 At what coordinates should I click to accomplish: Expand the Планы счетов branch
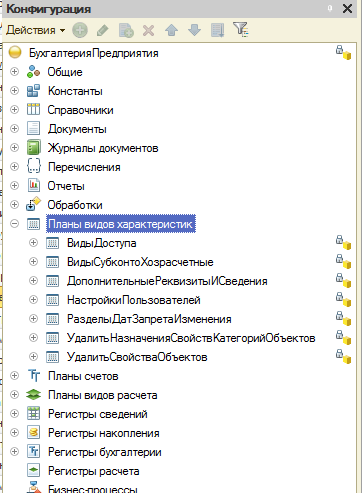pyautogui.click(x=14, y=375)
